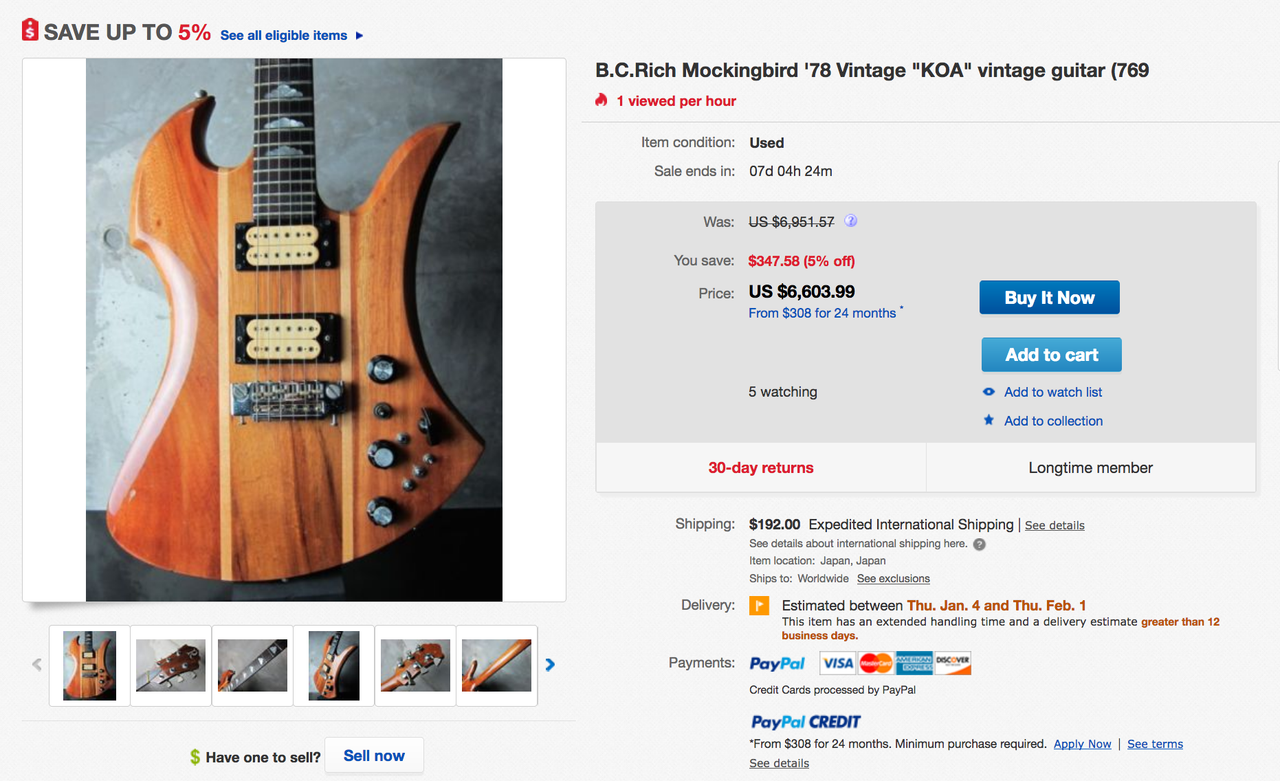Expand See all eligible items arrow
Viewport: 1280px width, 781px height.
coord(360,35)
